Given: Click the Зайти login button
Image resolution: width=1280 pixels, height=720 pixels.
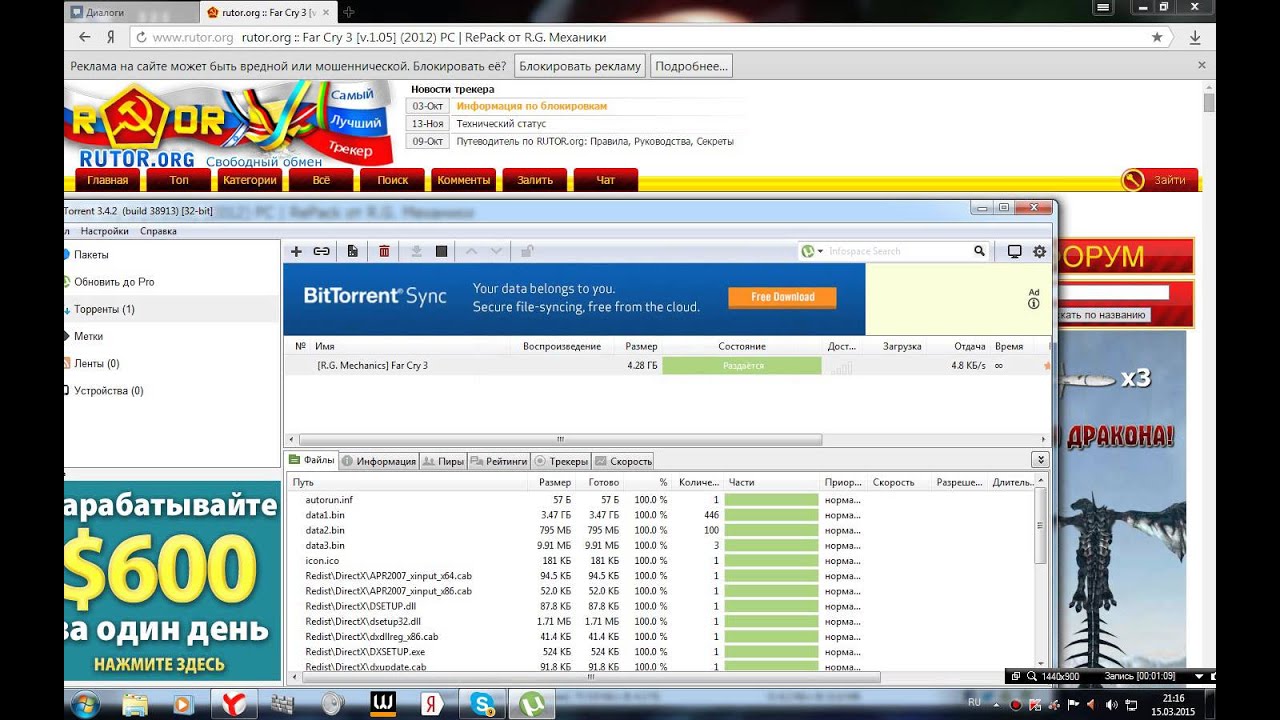Looking at the screenshot, I should [x=1159, y=180].
